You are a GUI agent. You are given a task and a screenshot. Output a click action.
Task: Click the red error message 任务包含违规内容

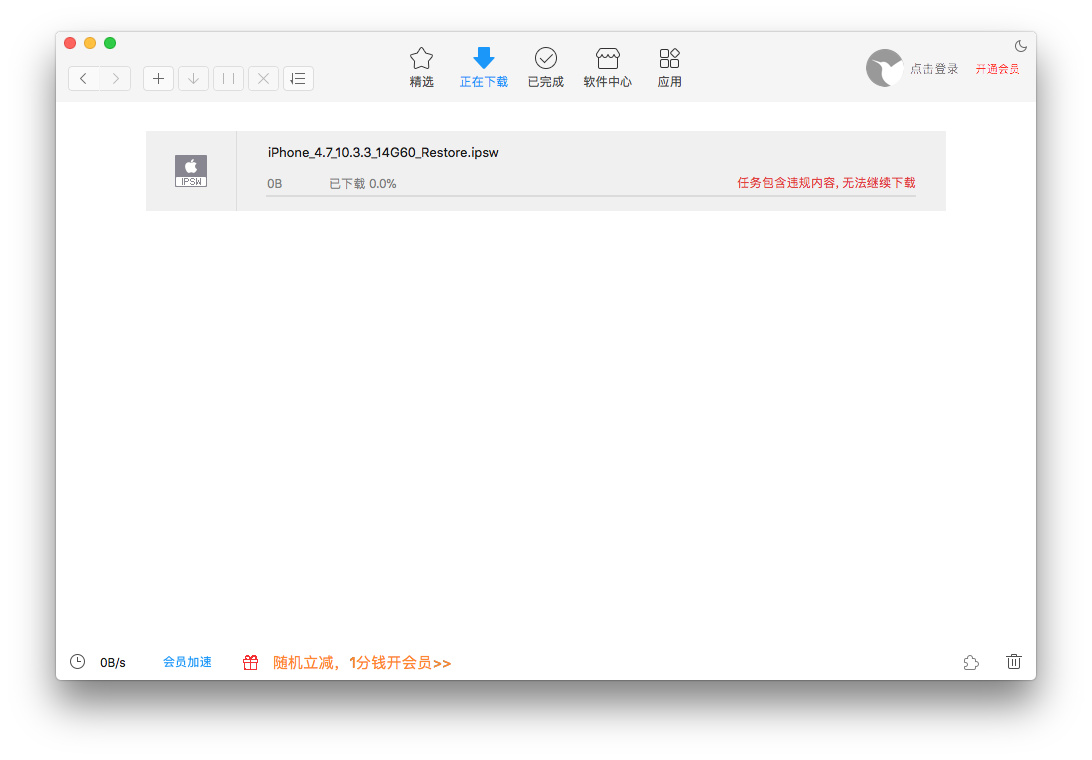[x=826, y=183]
